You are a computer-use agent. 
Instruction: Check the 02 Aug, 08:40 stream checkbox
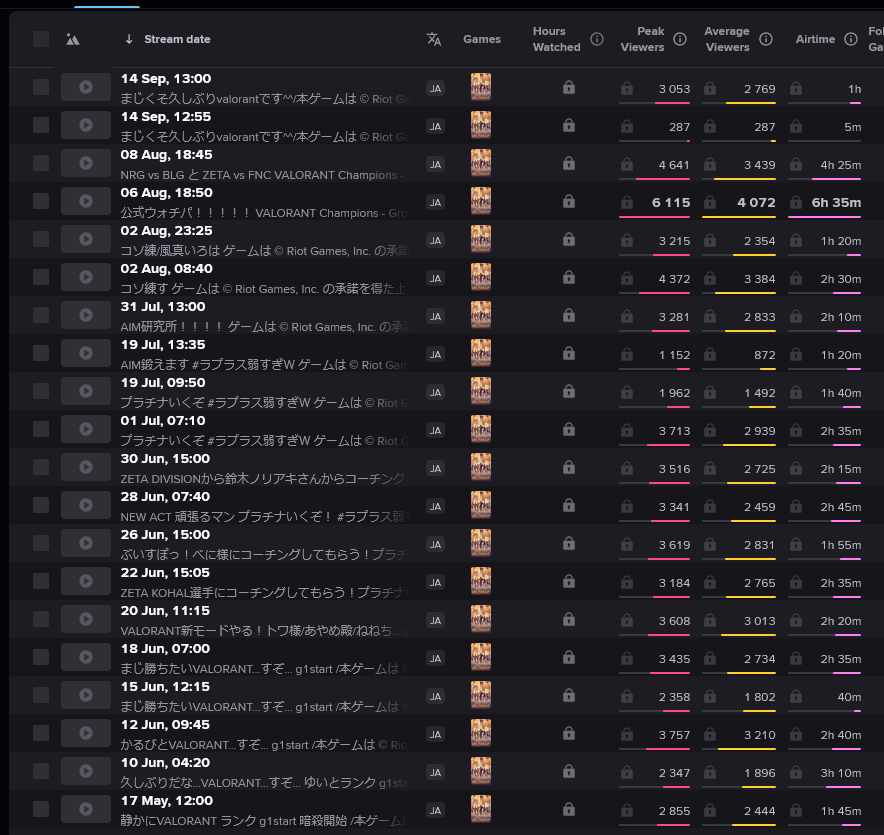click(x=41, y=277)
